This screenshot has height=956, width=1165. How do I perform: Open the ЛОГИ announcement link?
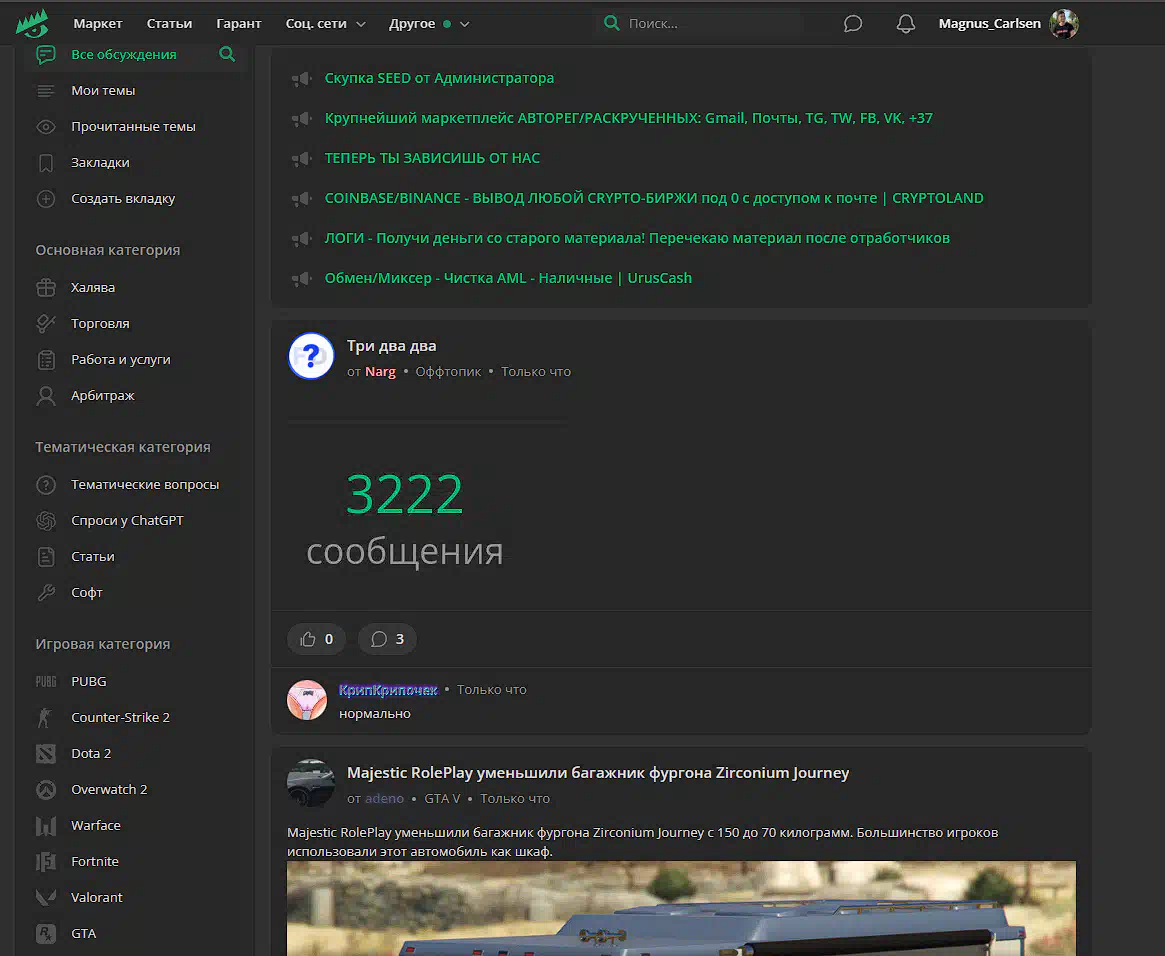click(x=637, y=238)
